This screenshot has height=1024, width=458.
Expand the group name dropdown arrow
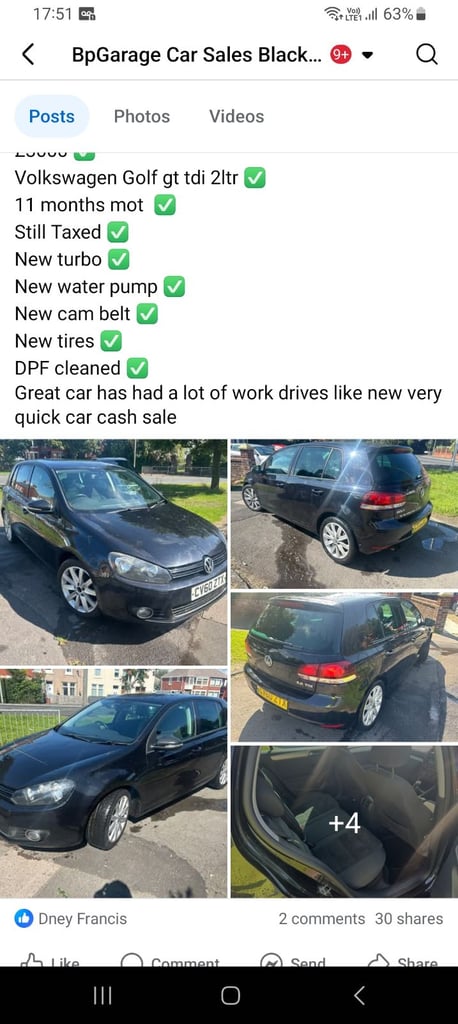(x=367, y=56)
